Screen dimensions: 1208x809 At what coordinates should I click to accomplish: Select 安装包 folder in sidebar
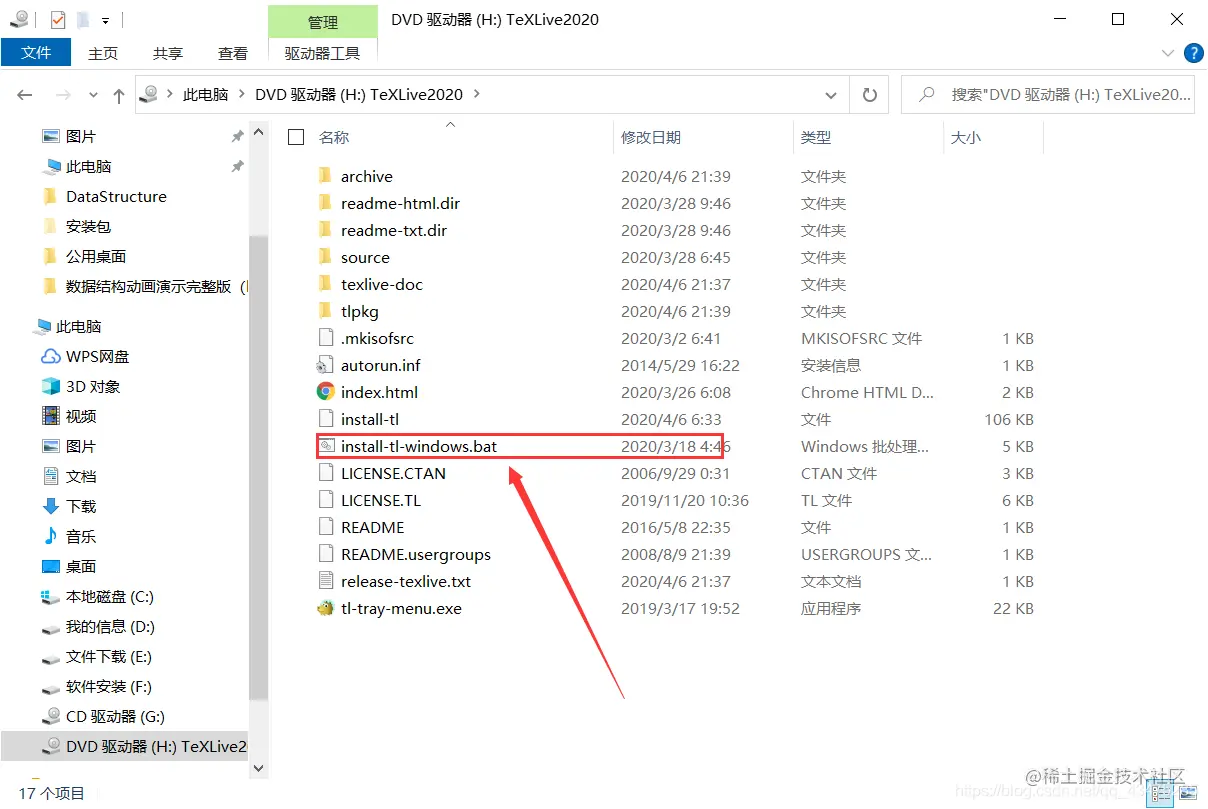point(88,226)
